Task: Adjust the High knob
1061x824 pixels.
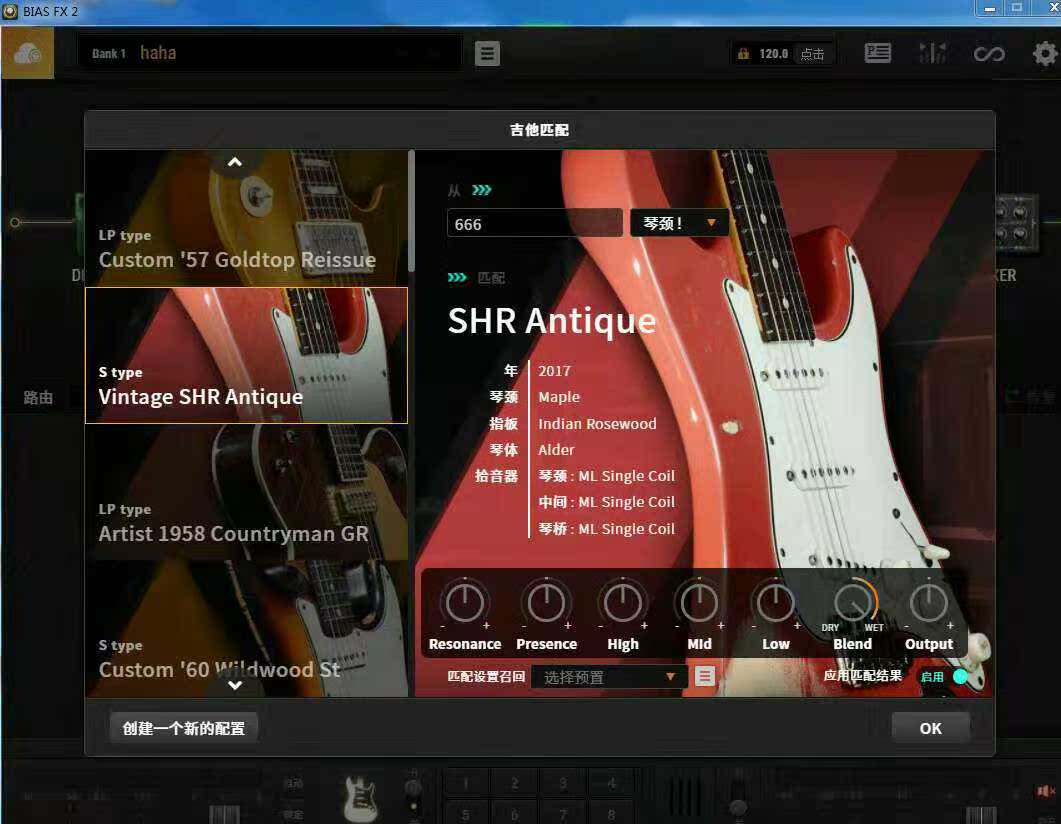Action: (623, 602)
